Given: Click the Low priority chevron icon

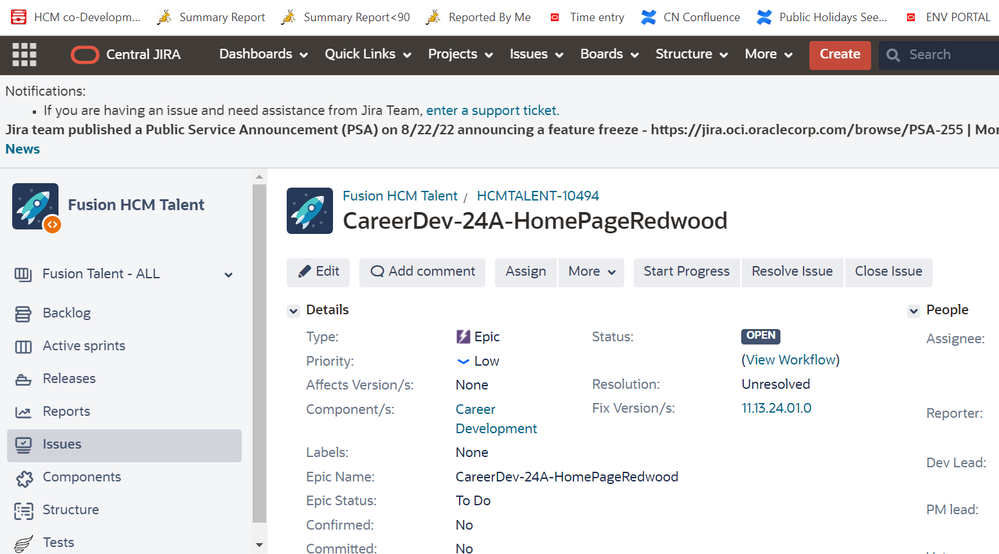Looking at the screenshot, I should (x=463, y=362).
